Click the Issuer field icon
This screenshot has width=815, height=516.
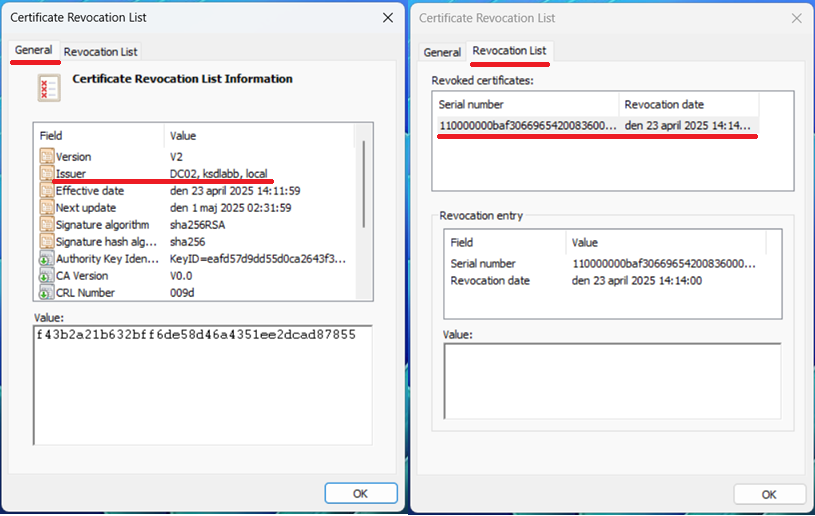[x=47, y=173]
